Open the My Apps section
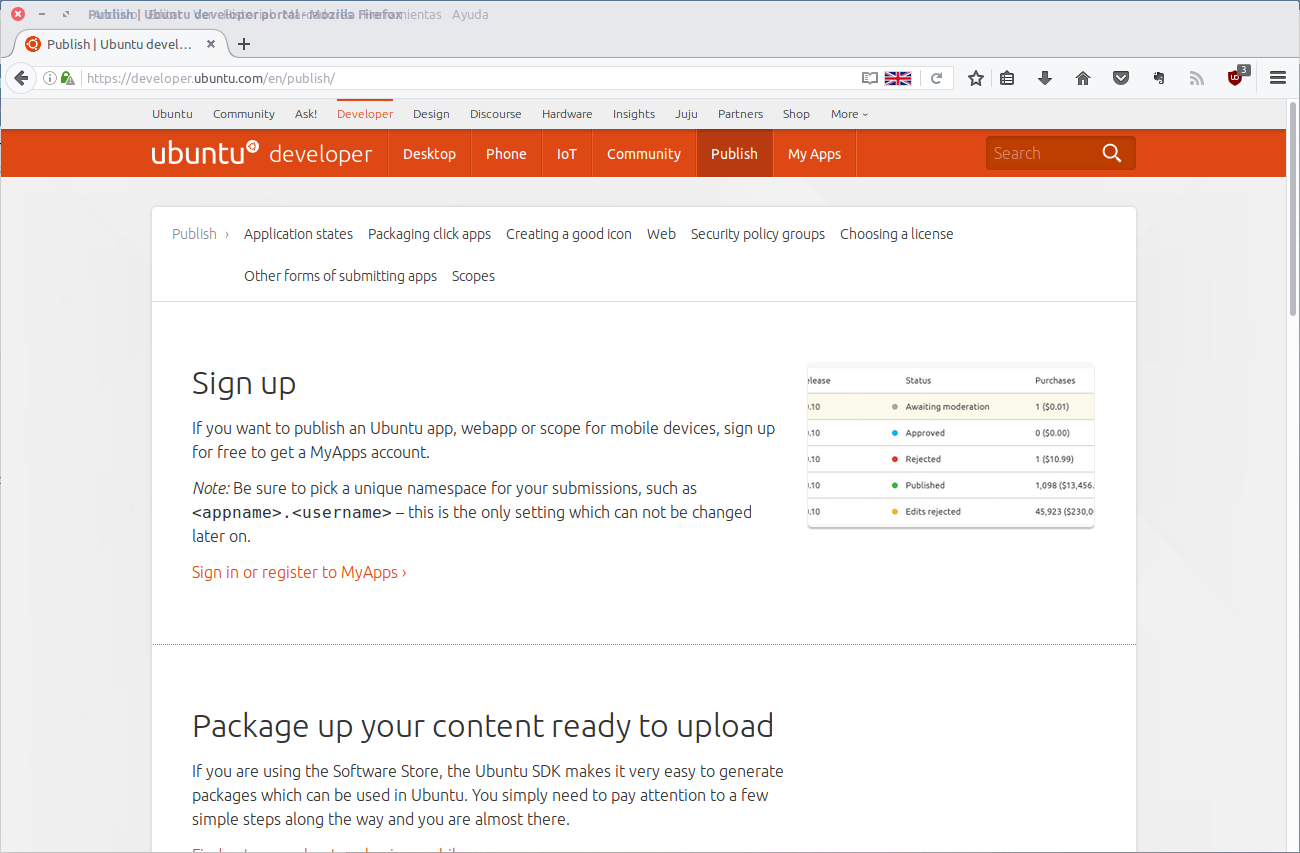 coord(814,153)
